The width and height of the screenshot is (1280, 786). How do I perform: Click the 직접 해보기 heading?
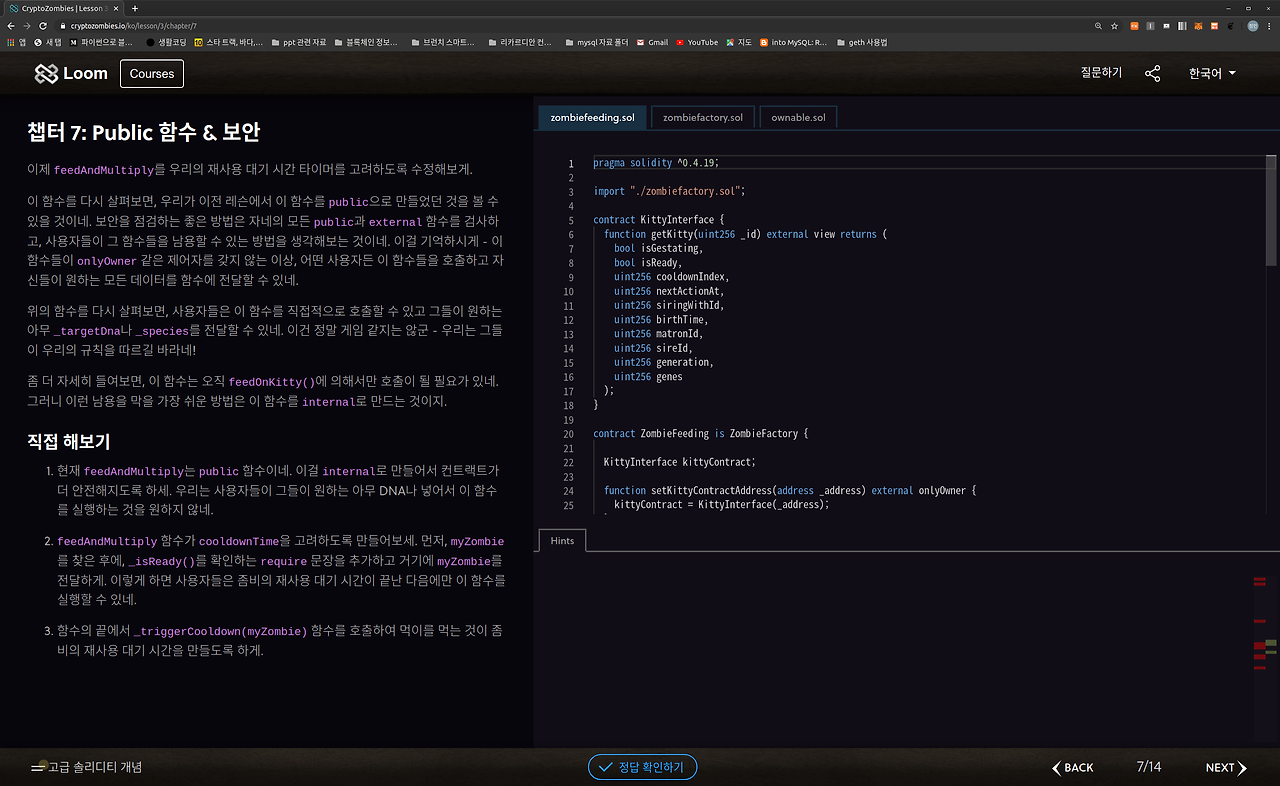coord(69,441)
